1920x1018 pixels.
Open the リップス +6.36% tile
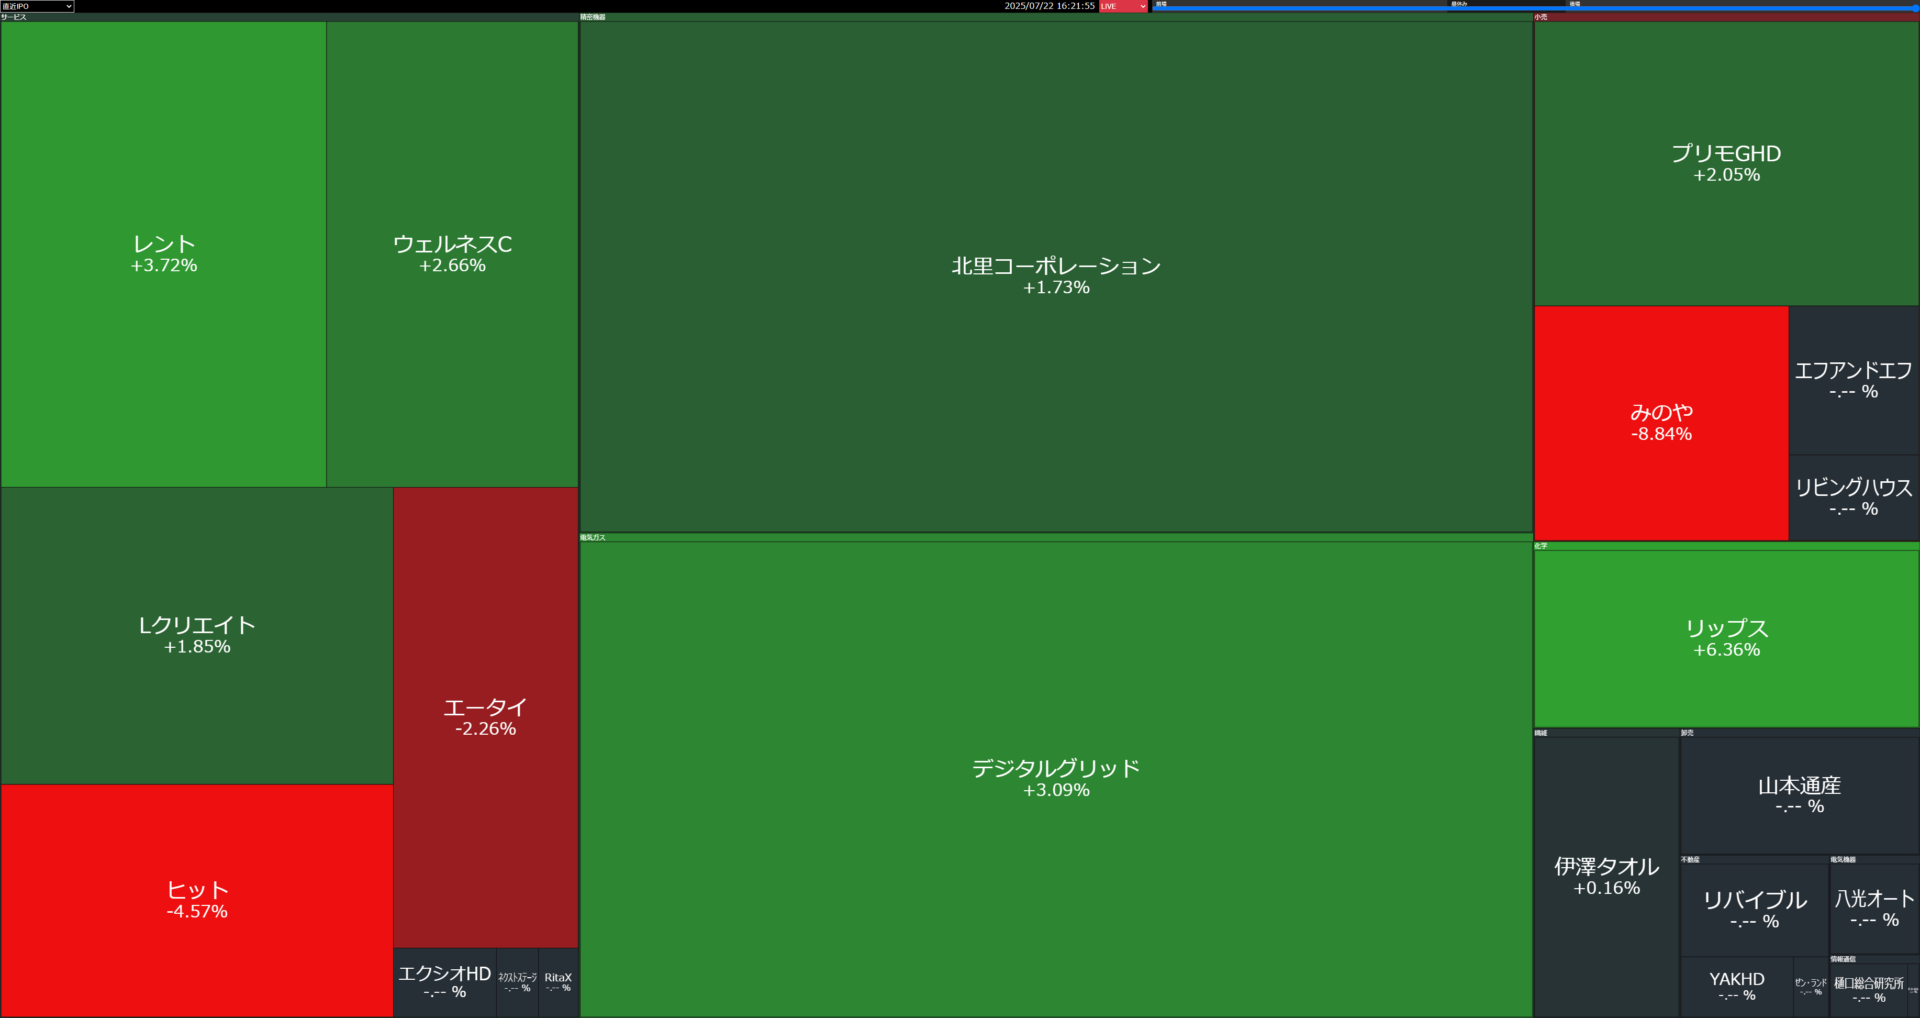(1726, 638)
